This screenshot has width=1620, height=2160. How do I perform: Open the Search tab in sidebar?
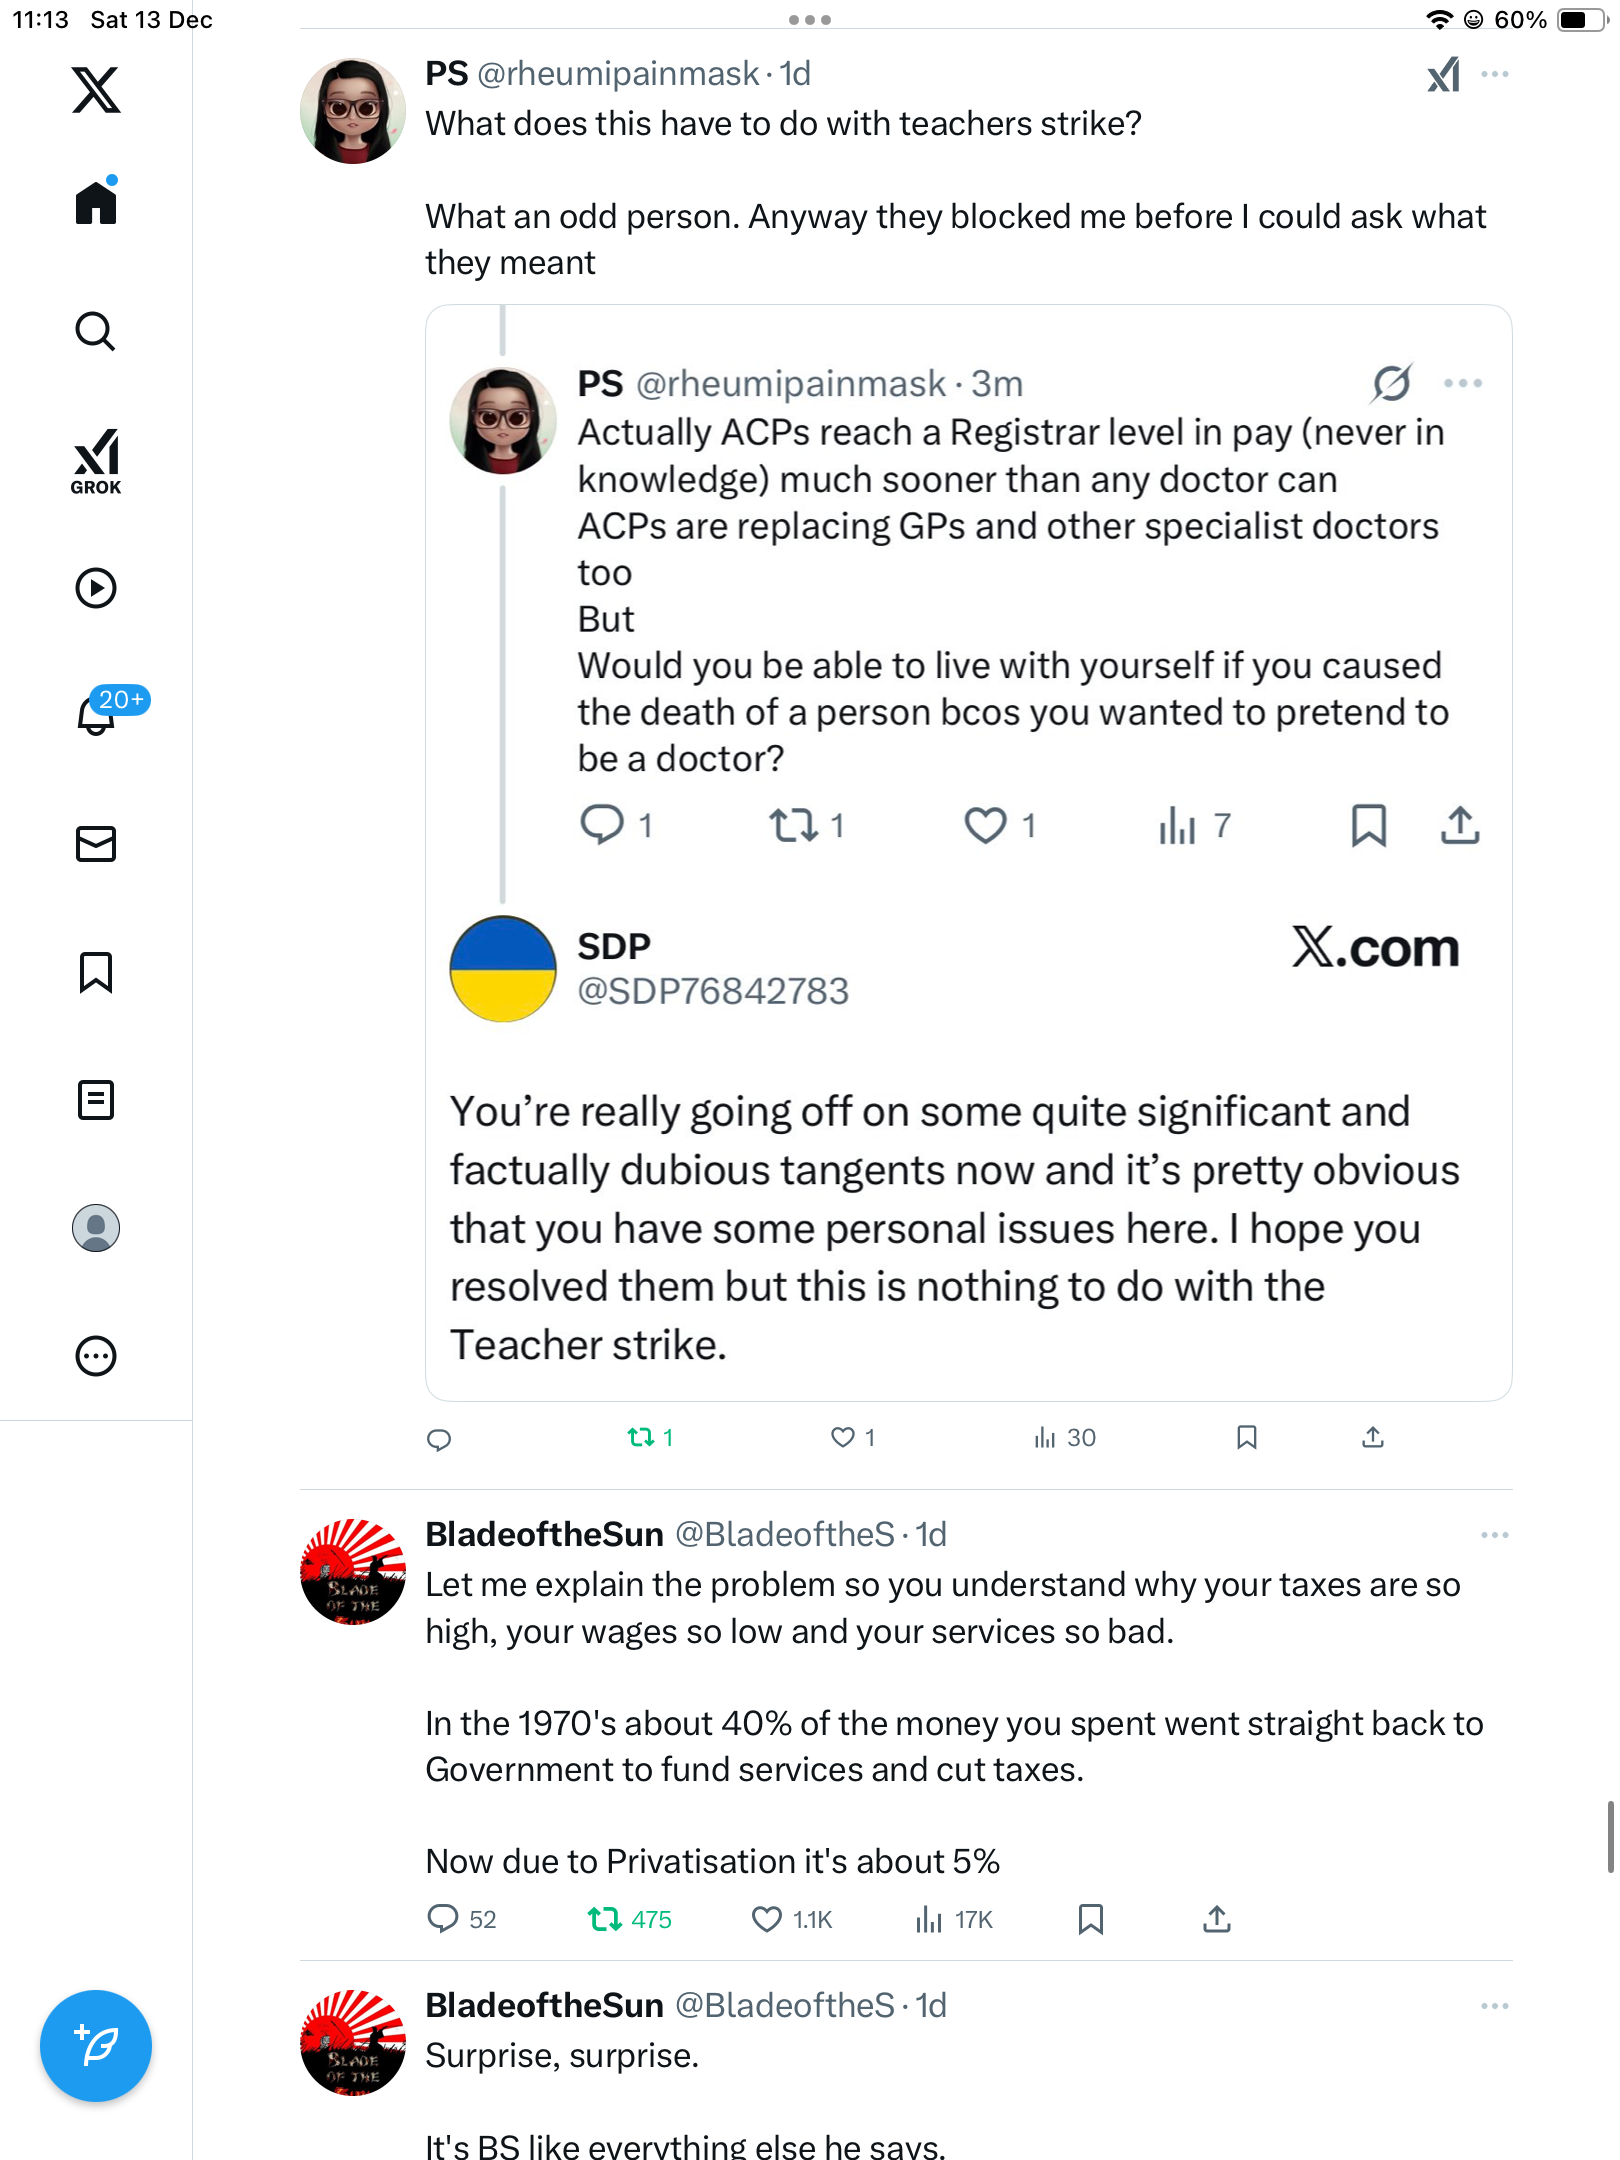[x=96, y=332]
